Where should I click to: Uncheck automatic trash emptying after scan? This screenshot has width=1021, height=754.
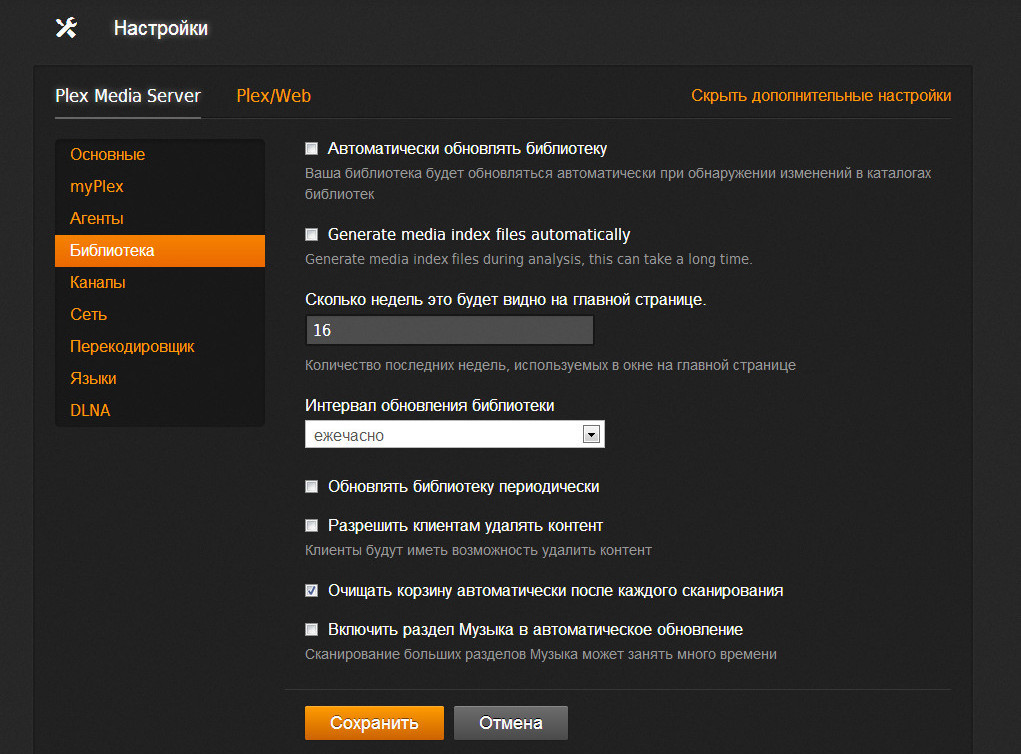pos(311,591)
